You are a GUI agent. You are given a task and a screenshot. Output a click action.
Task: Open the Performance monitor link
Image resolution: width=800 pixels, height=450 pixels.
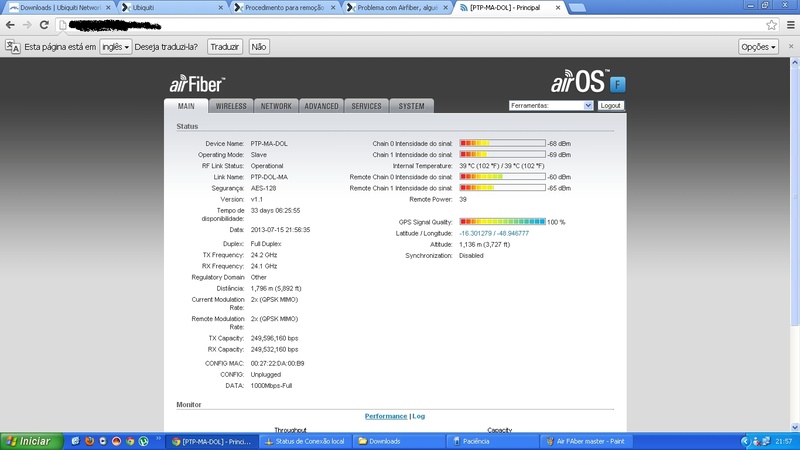(386, 416)
